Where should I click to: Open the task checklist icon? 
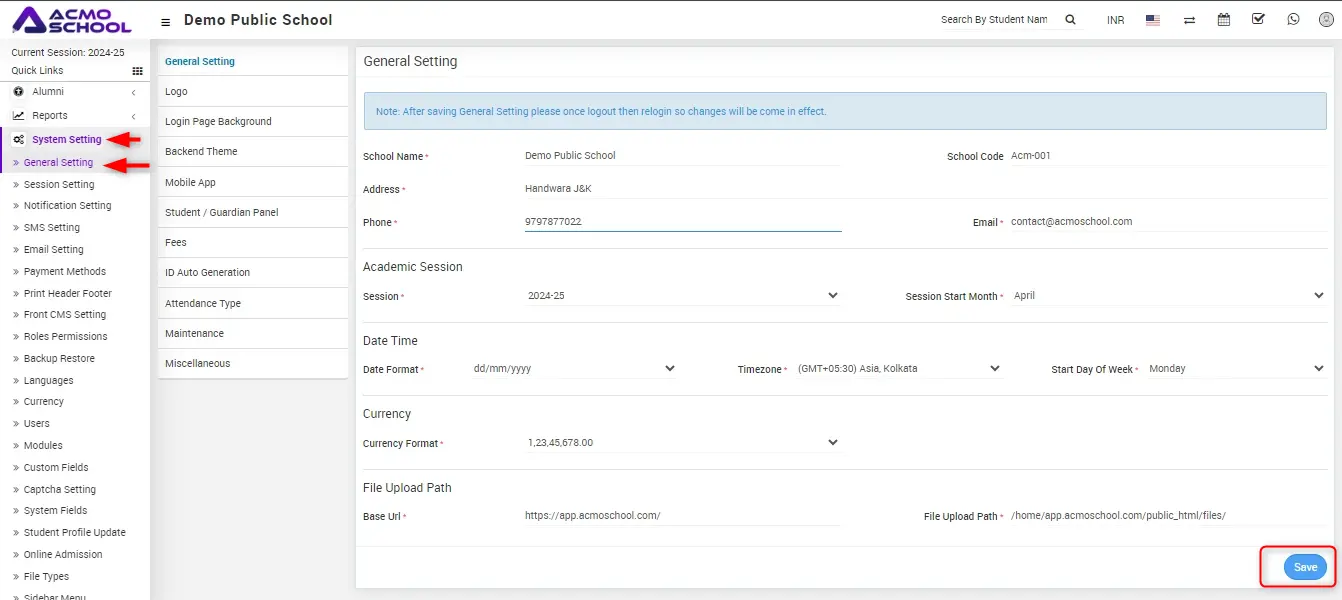coord(1258,20)
